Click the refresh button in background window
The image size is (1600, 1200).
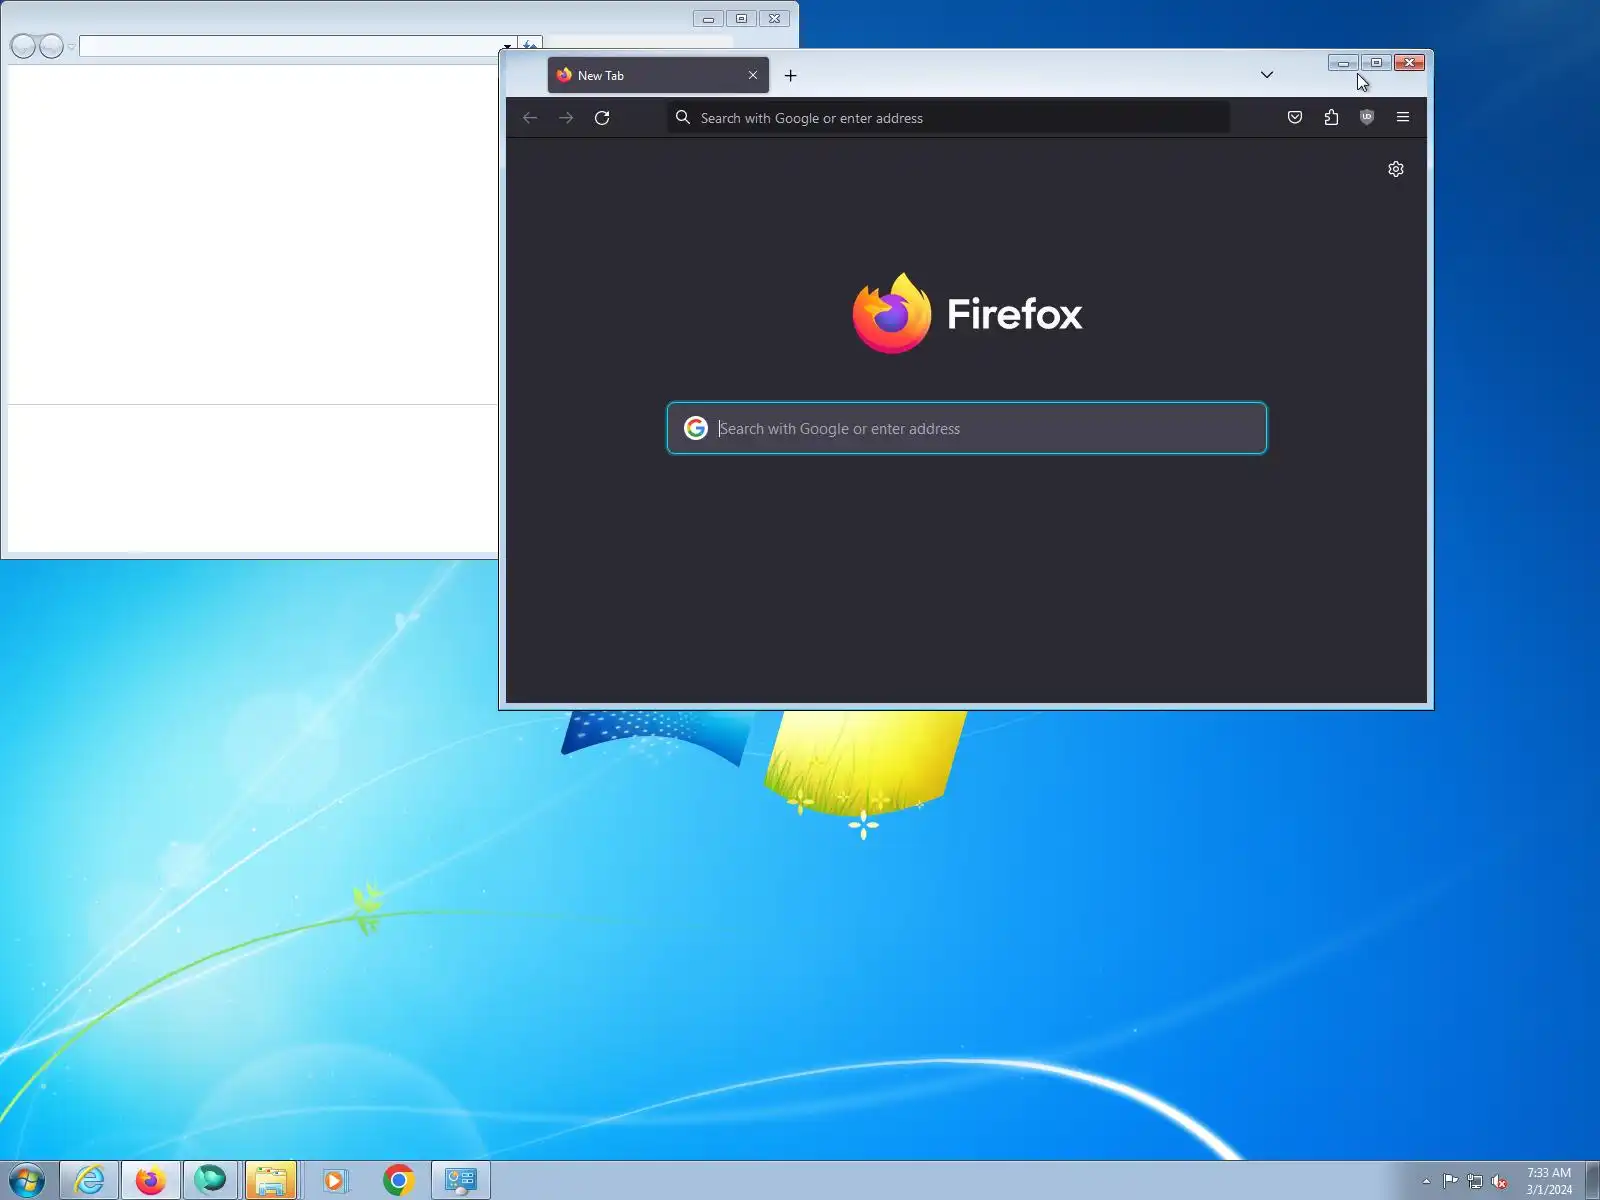click(530, 45)
